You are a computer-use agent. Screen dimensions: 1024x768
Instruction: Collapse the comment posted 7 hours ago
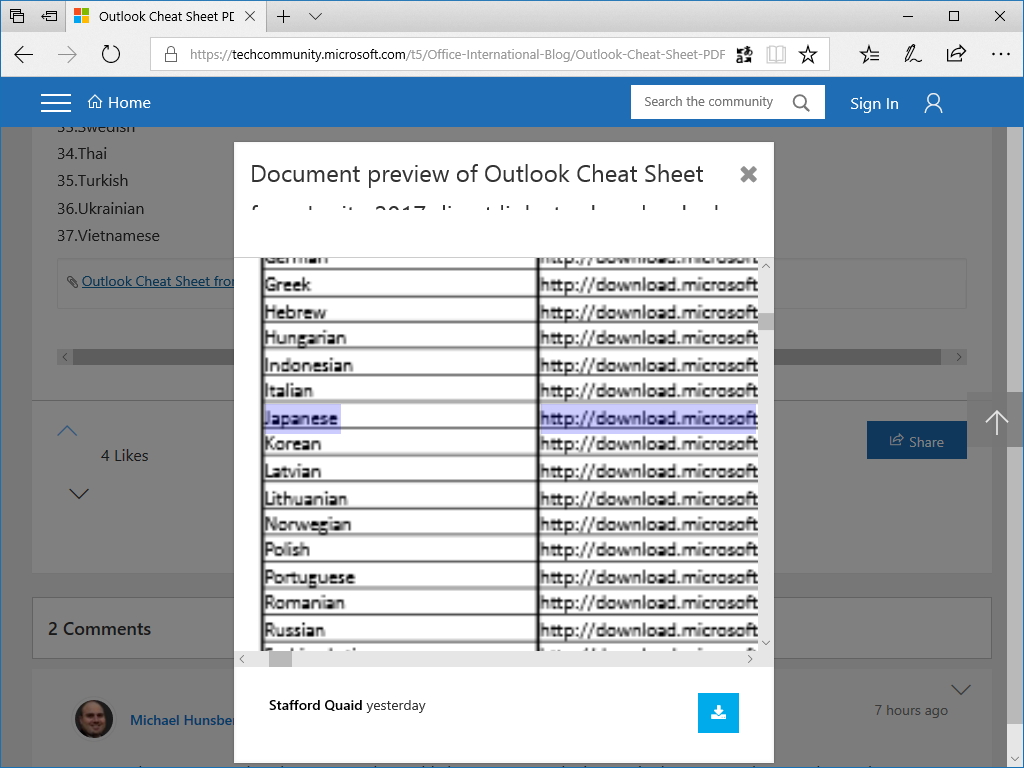(x=961, y=689)
